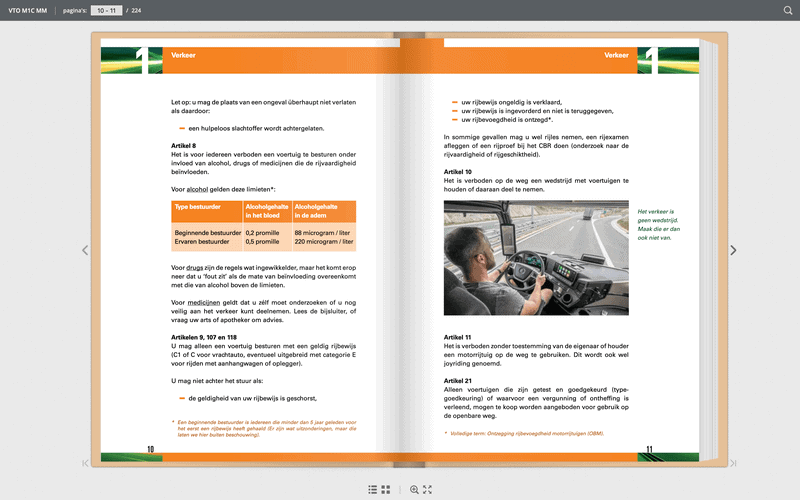The width and height of the screenshot is (800, 500).
Task: Click the underlined word drugs on page 10
Action: tap(194, 268)
